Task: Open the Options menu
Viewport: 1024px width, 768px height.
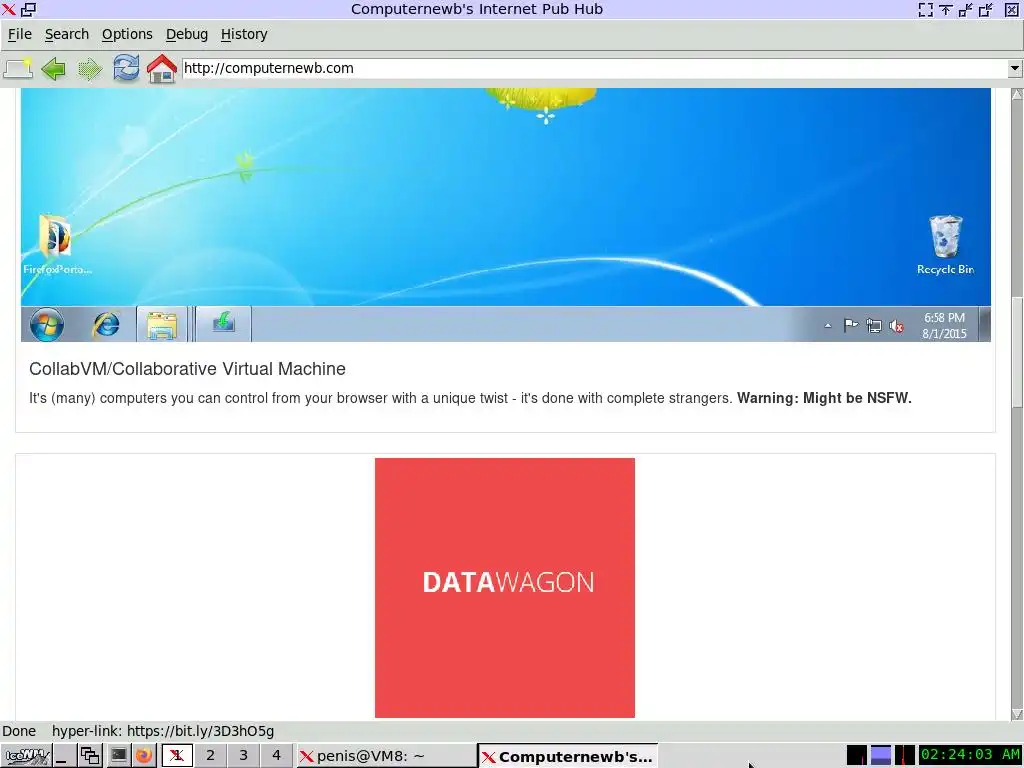Action: (x=127, y=34)
